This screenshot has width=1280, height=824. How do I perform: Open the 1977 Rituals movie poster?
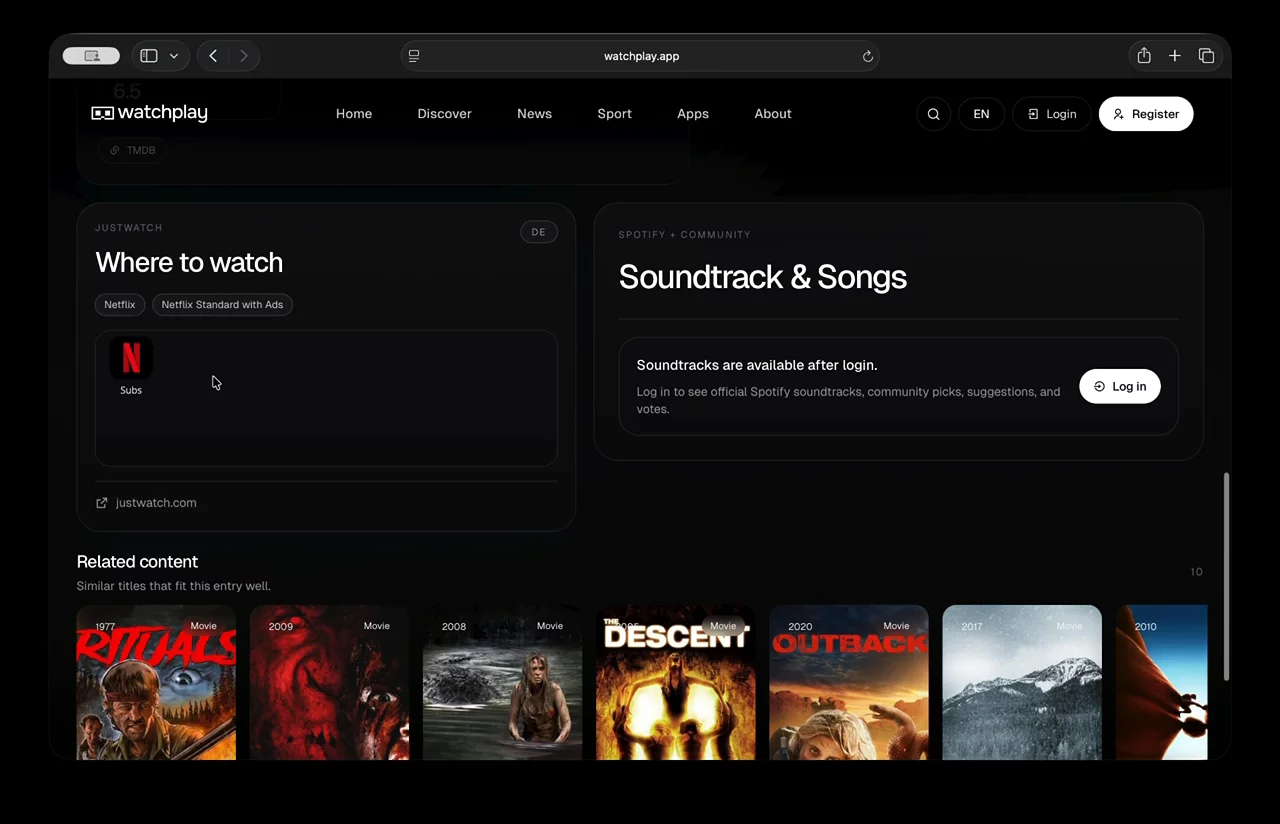[156, 682]
